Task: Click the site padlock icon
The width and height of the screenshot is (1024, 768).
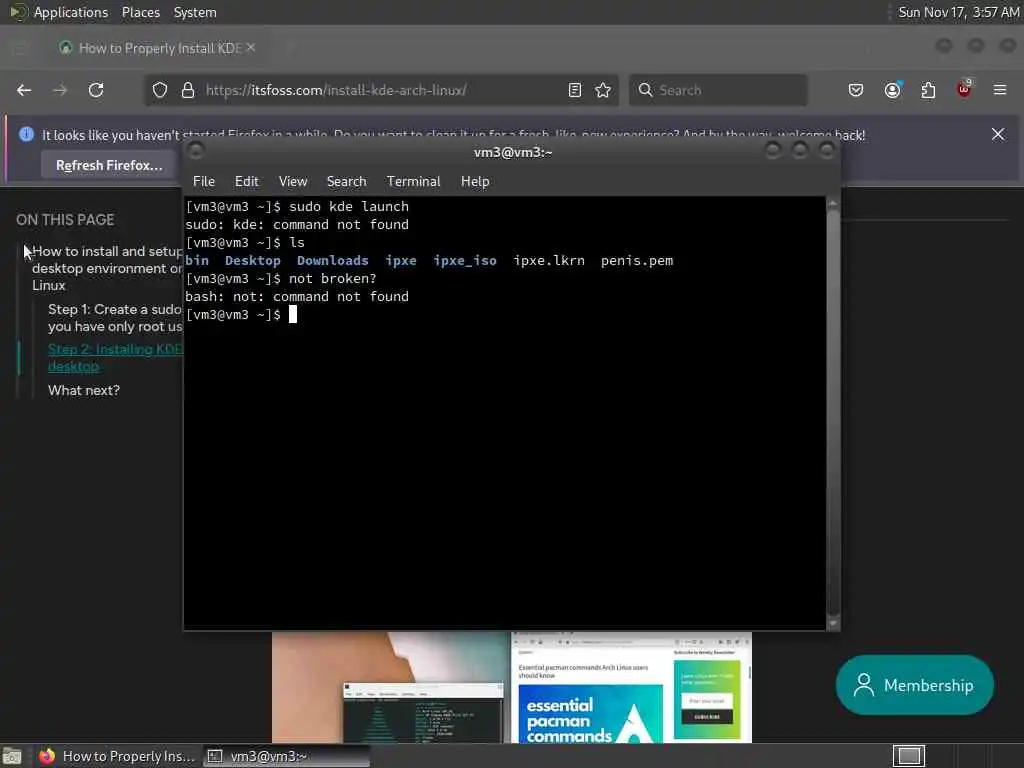Action: (x=188, y=90)
